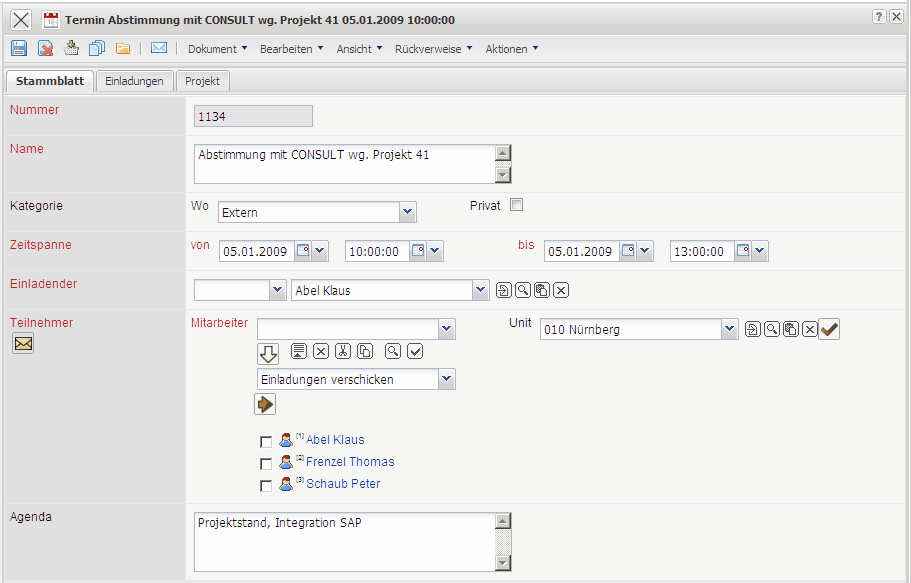Click the Nummer field showing 1134

253,116
